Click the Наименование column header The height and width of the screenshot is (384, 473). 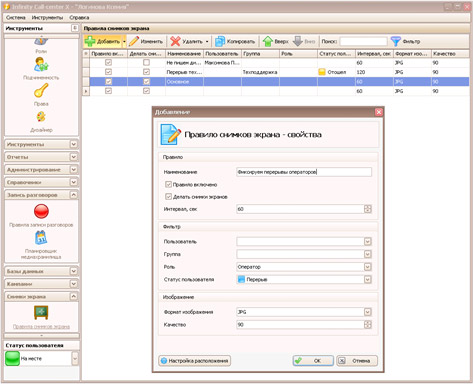point(184,54)
